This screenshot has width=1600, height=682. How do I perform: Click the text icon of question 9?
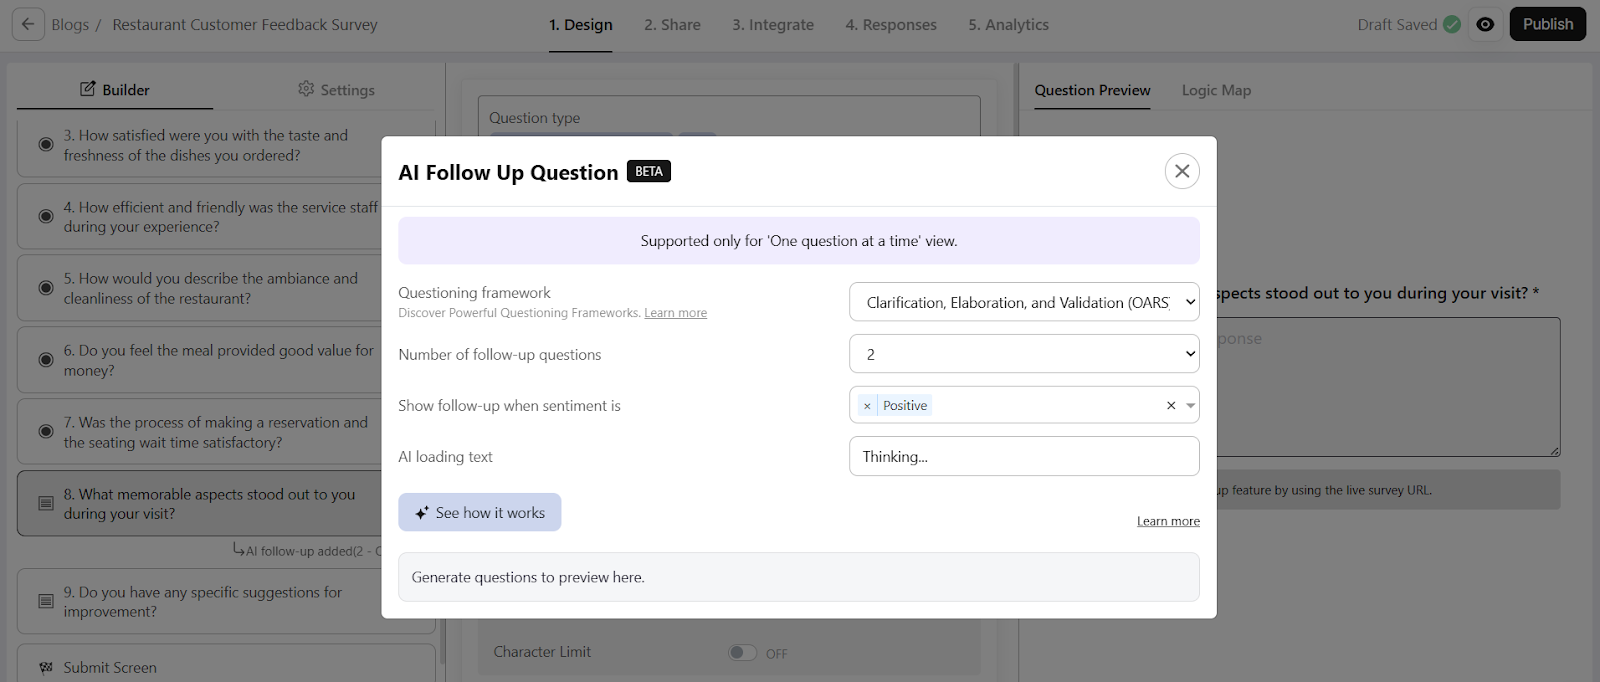46,602
